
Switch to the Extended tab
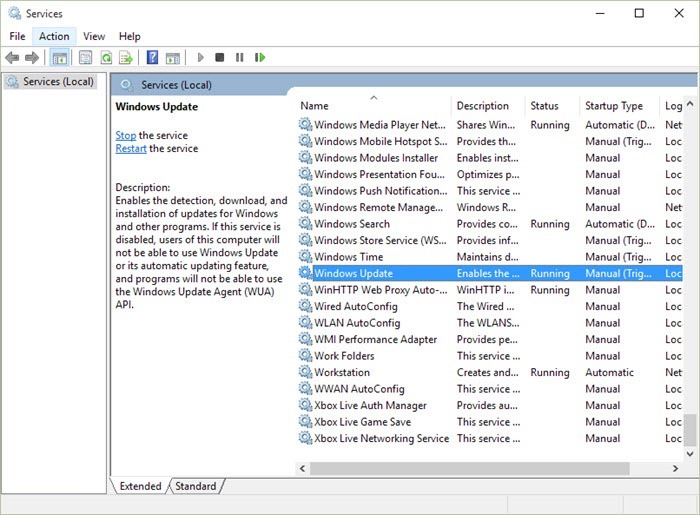pyautogui.click(x=140, y=486)
